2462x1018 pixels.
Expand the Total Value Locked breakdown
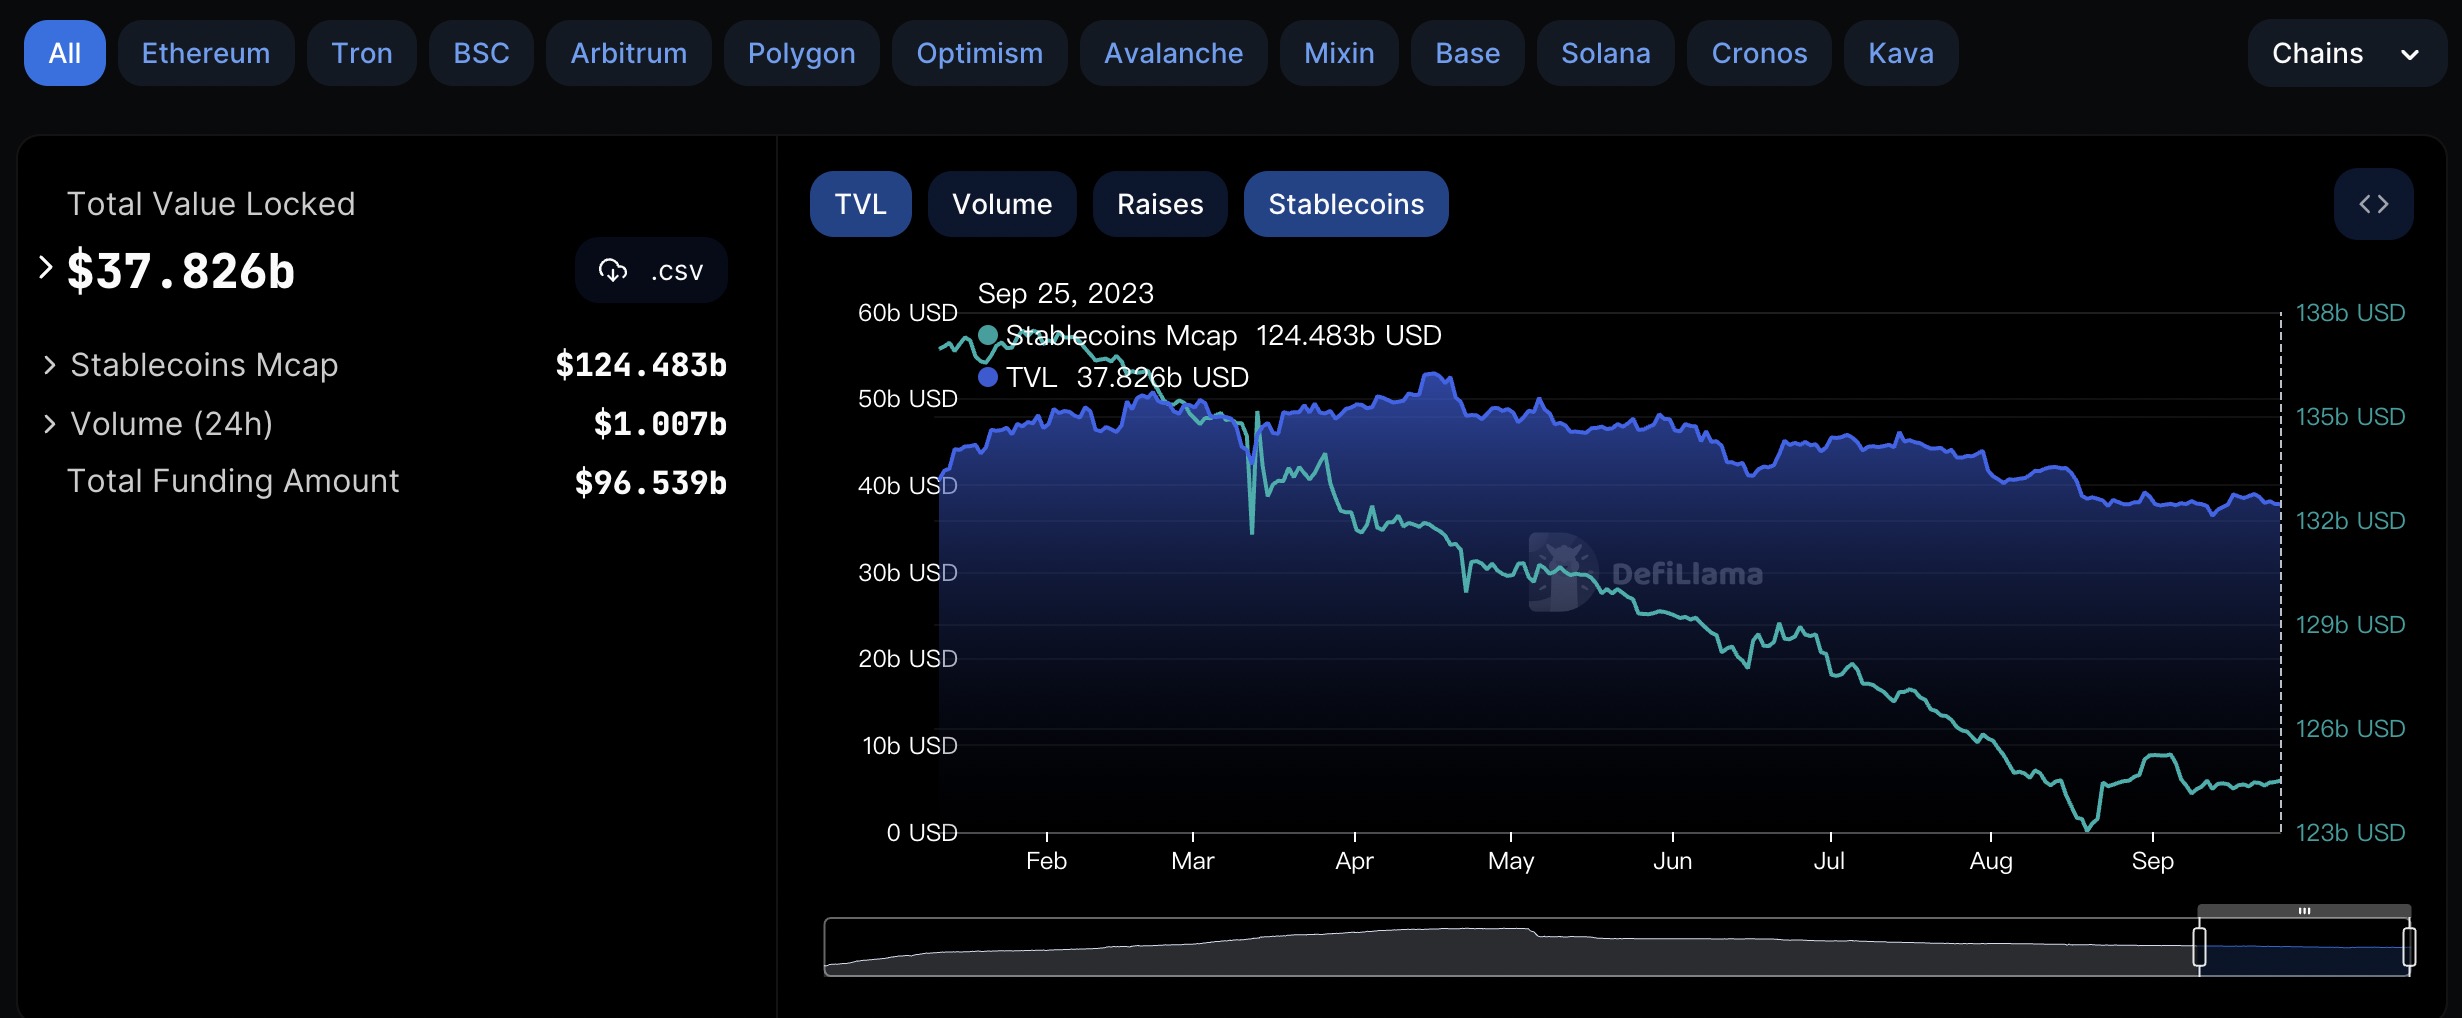[45, 268]
